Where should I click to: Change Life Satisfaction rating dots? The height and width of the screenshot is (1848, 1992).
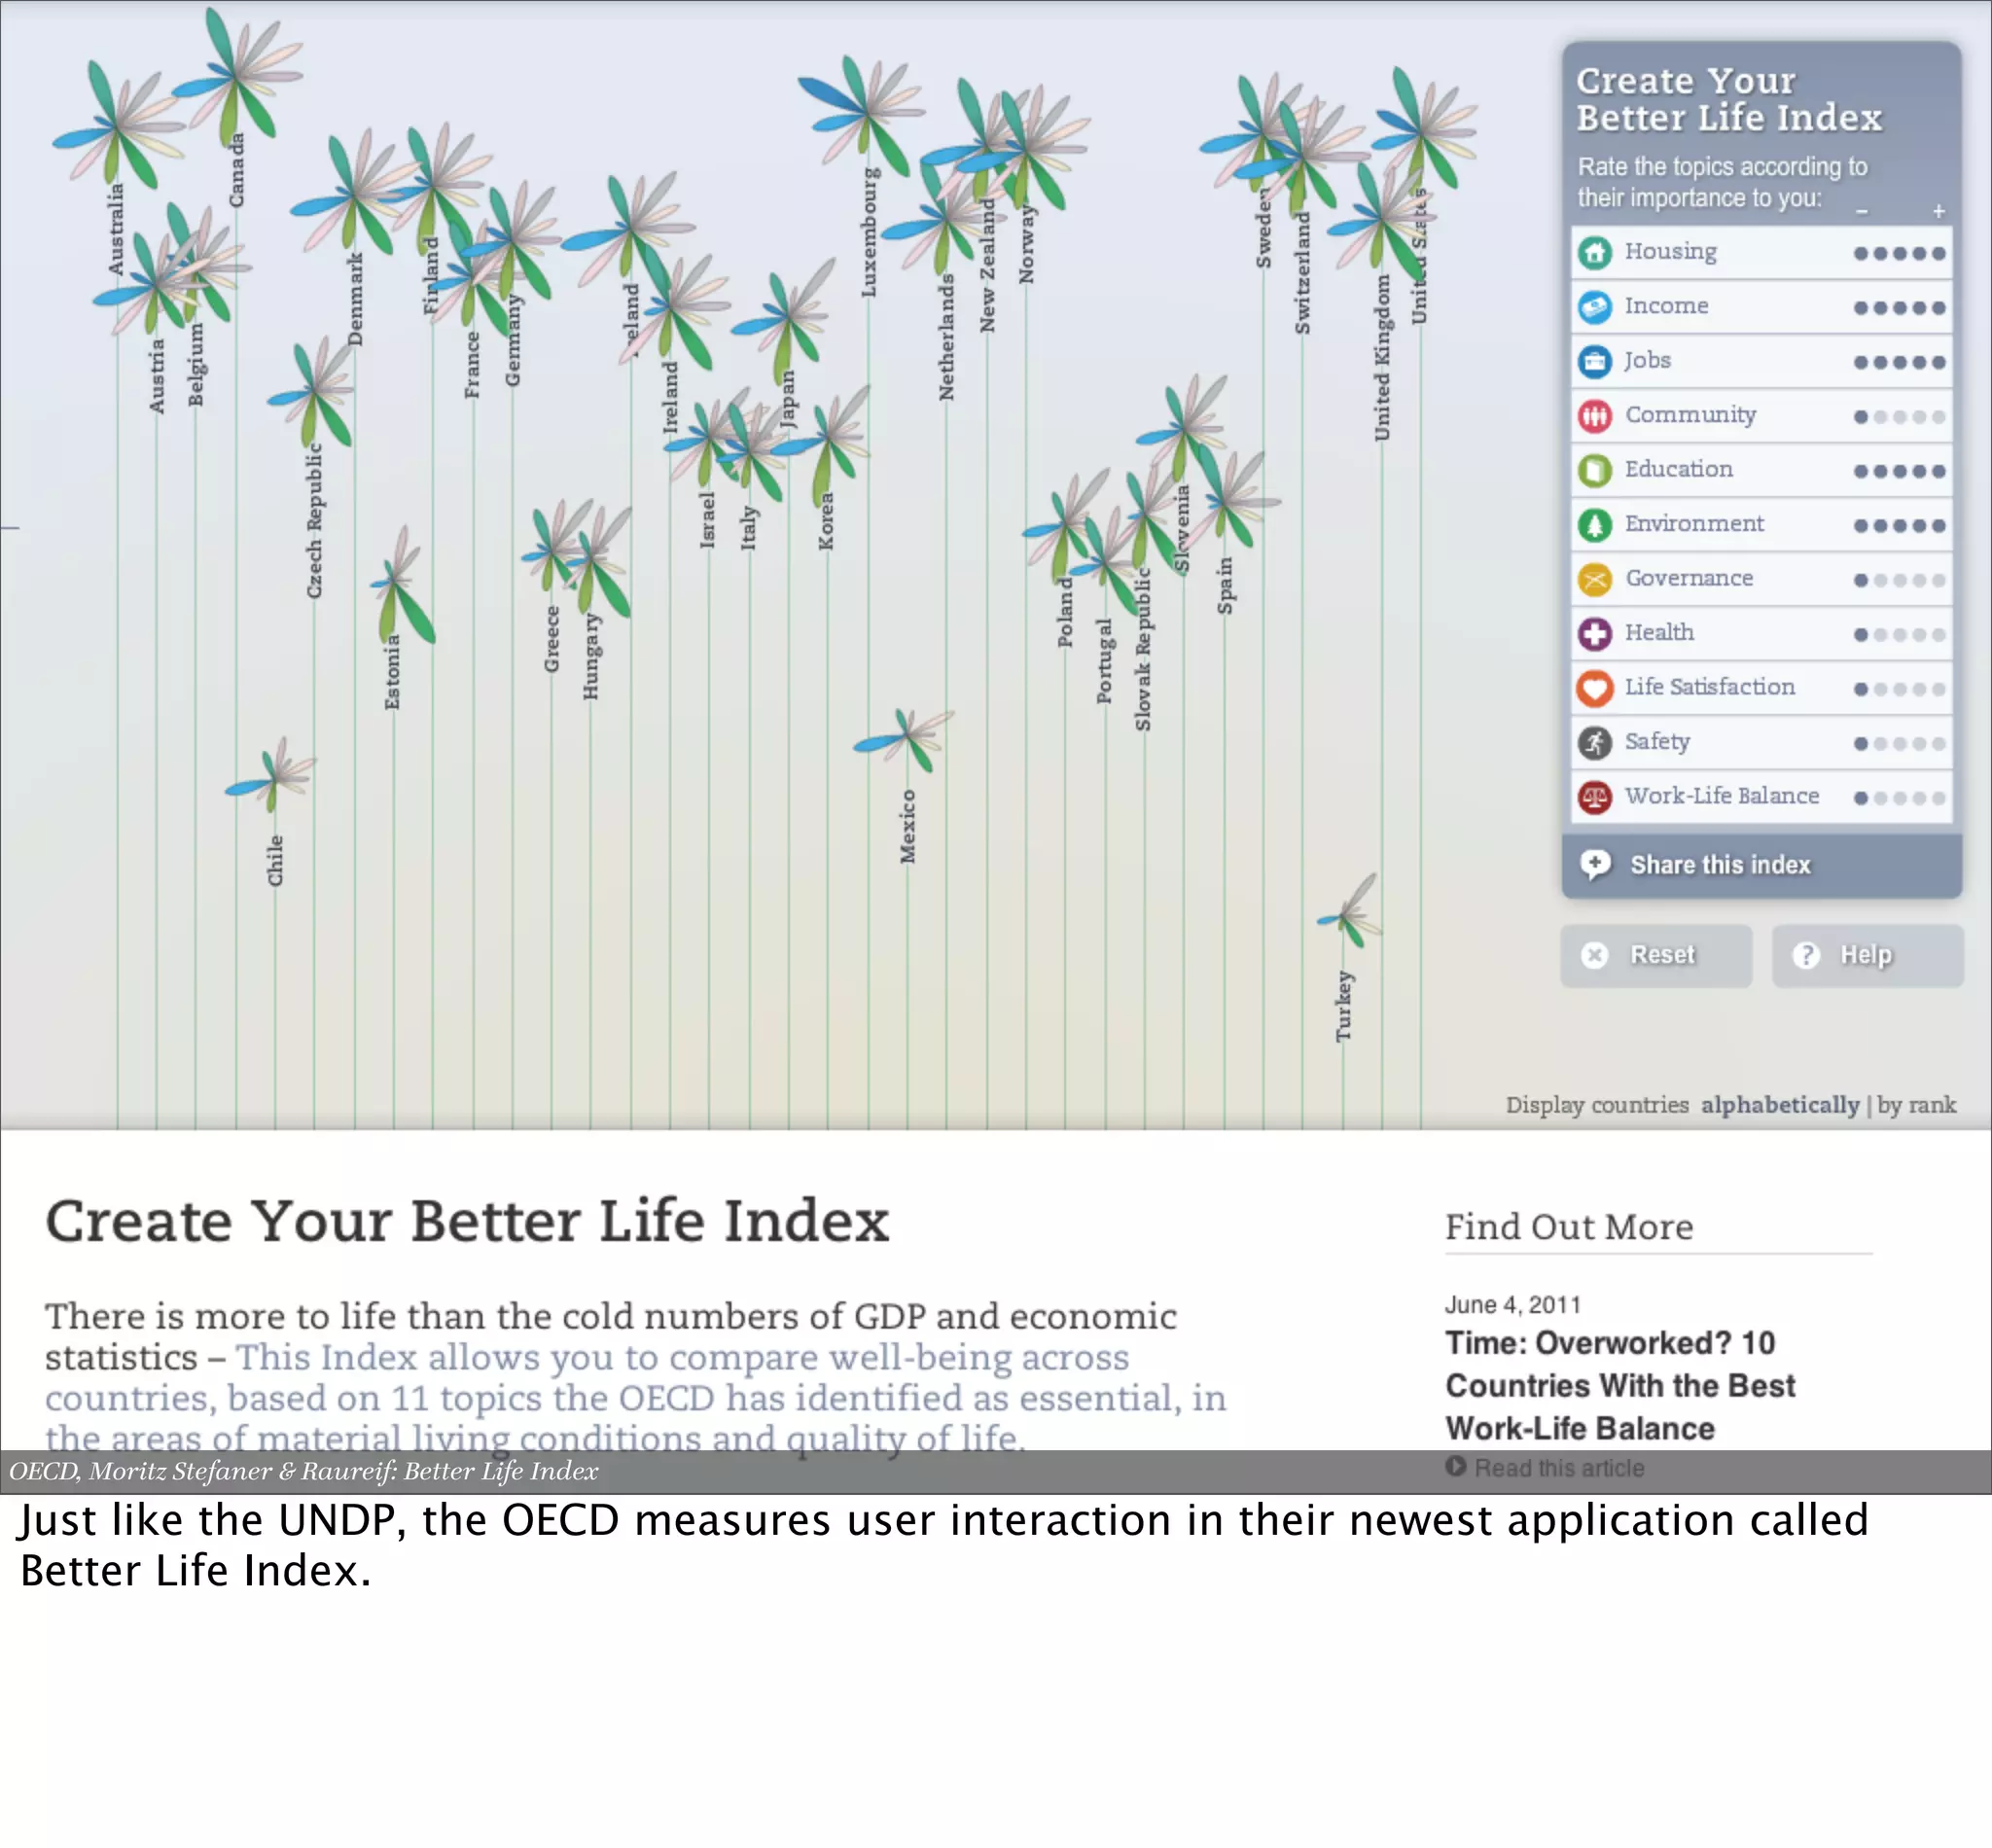tap(1900, 689)
